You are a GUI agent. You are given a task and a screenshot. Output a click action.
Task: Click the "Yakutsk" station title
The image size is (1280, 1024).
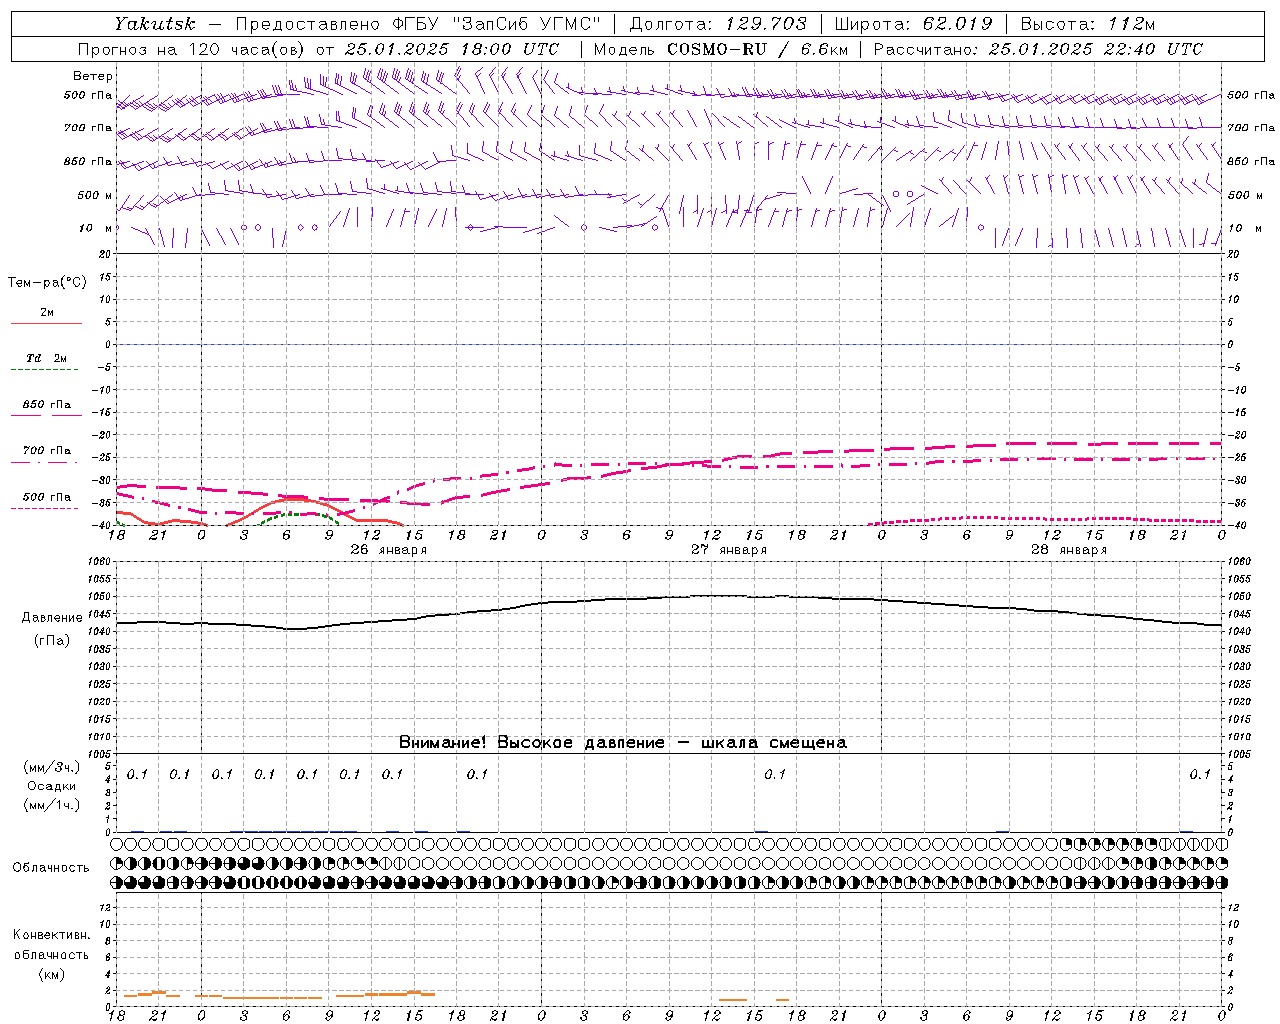tap(154, 24)
